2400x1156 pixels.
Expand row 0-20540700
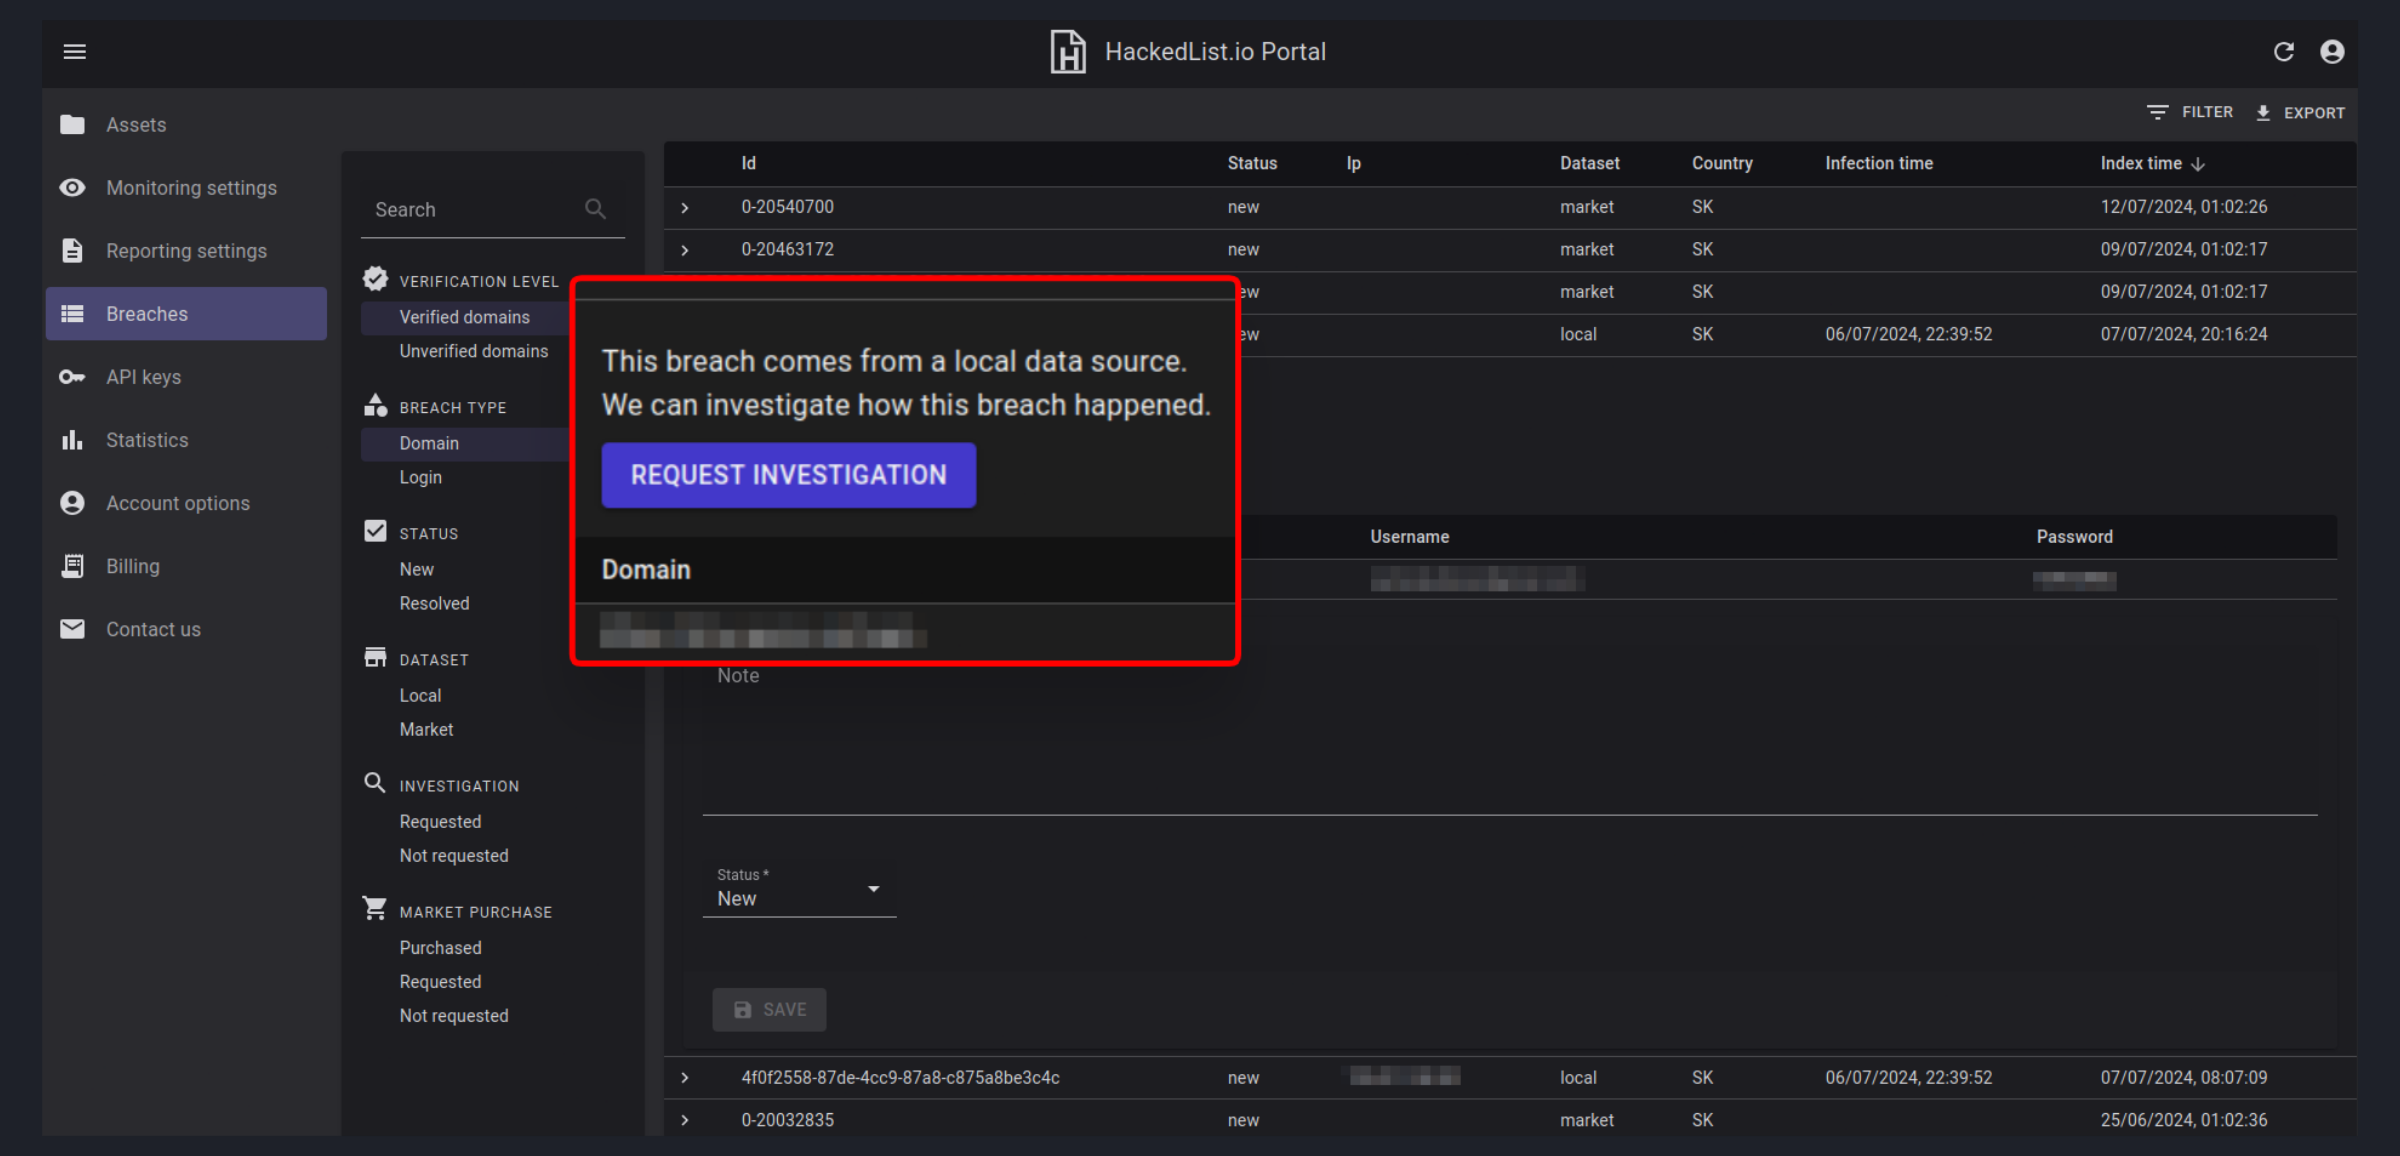click(685, 208)
